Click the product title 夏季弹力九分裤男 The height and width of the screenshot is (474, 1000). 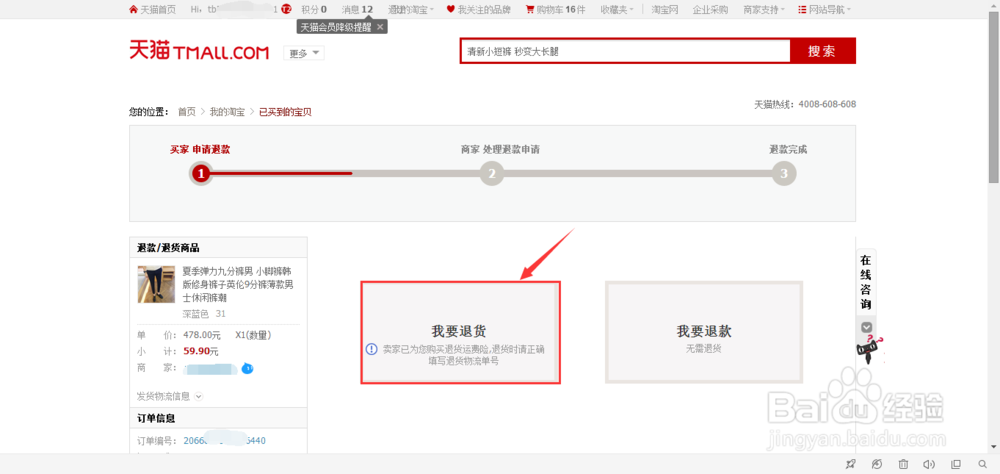point(239,284)
